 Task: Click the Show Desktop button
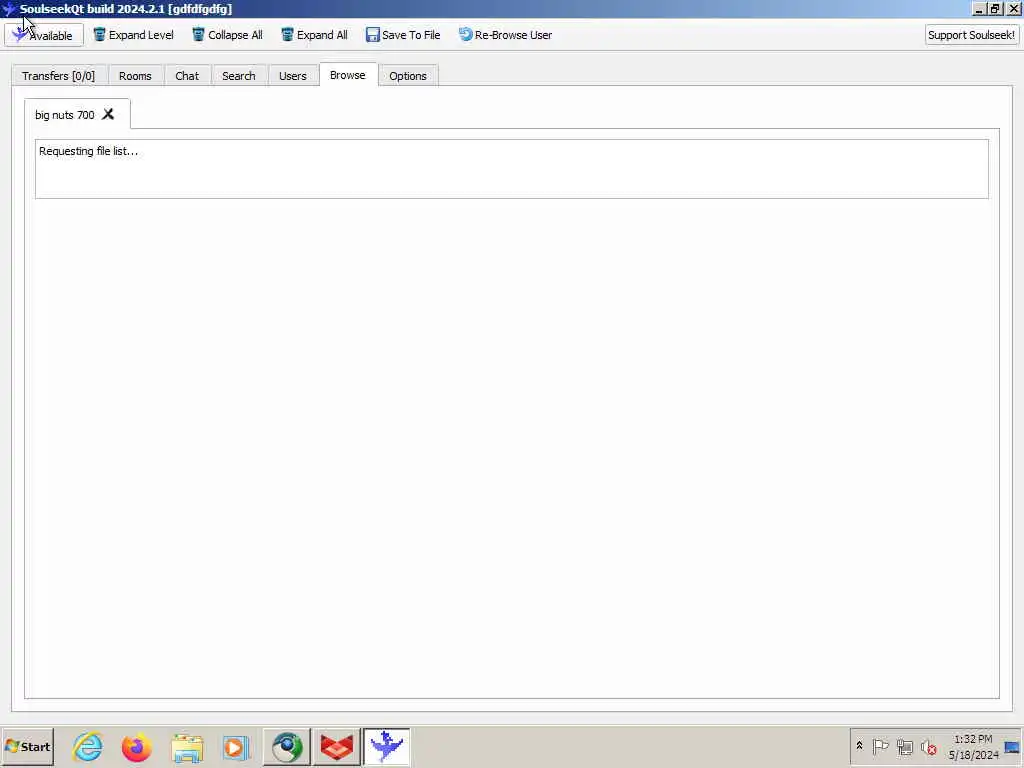(1012, 747)
